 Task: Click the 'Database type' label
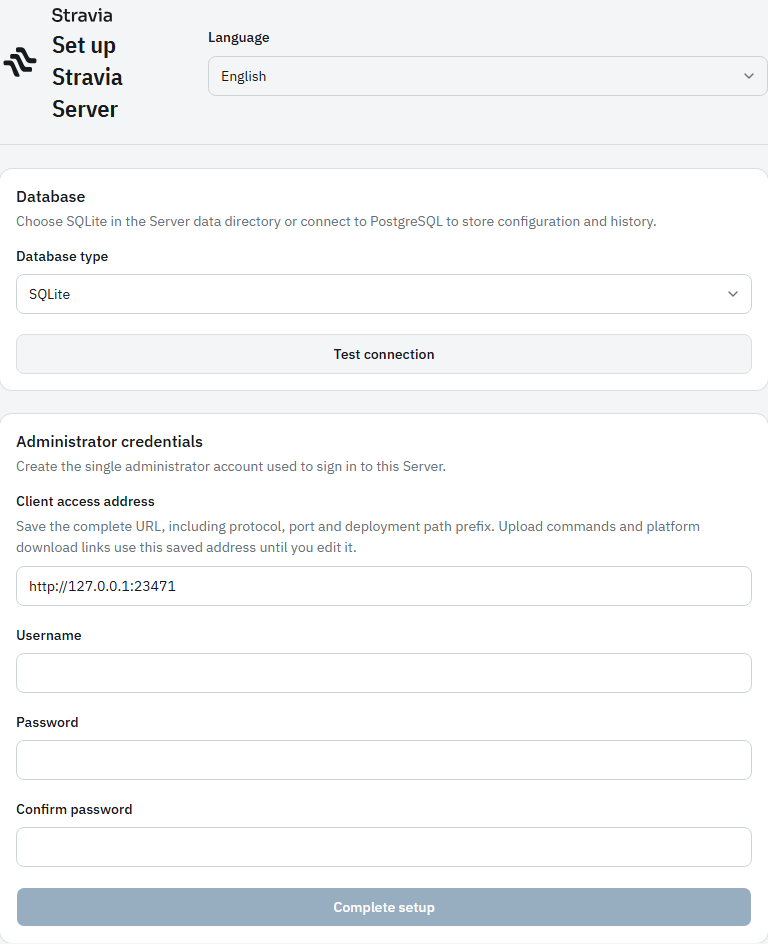click(x=62, y=256)
